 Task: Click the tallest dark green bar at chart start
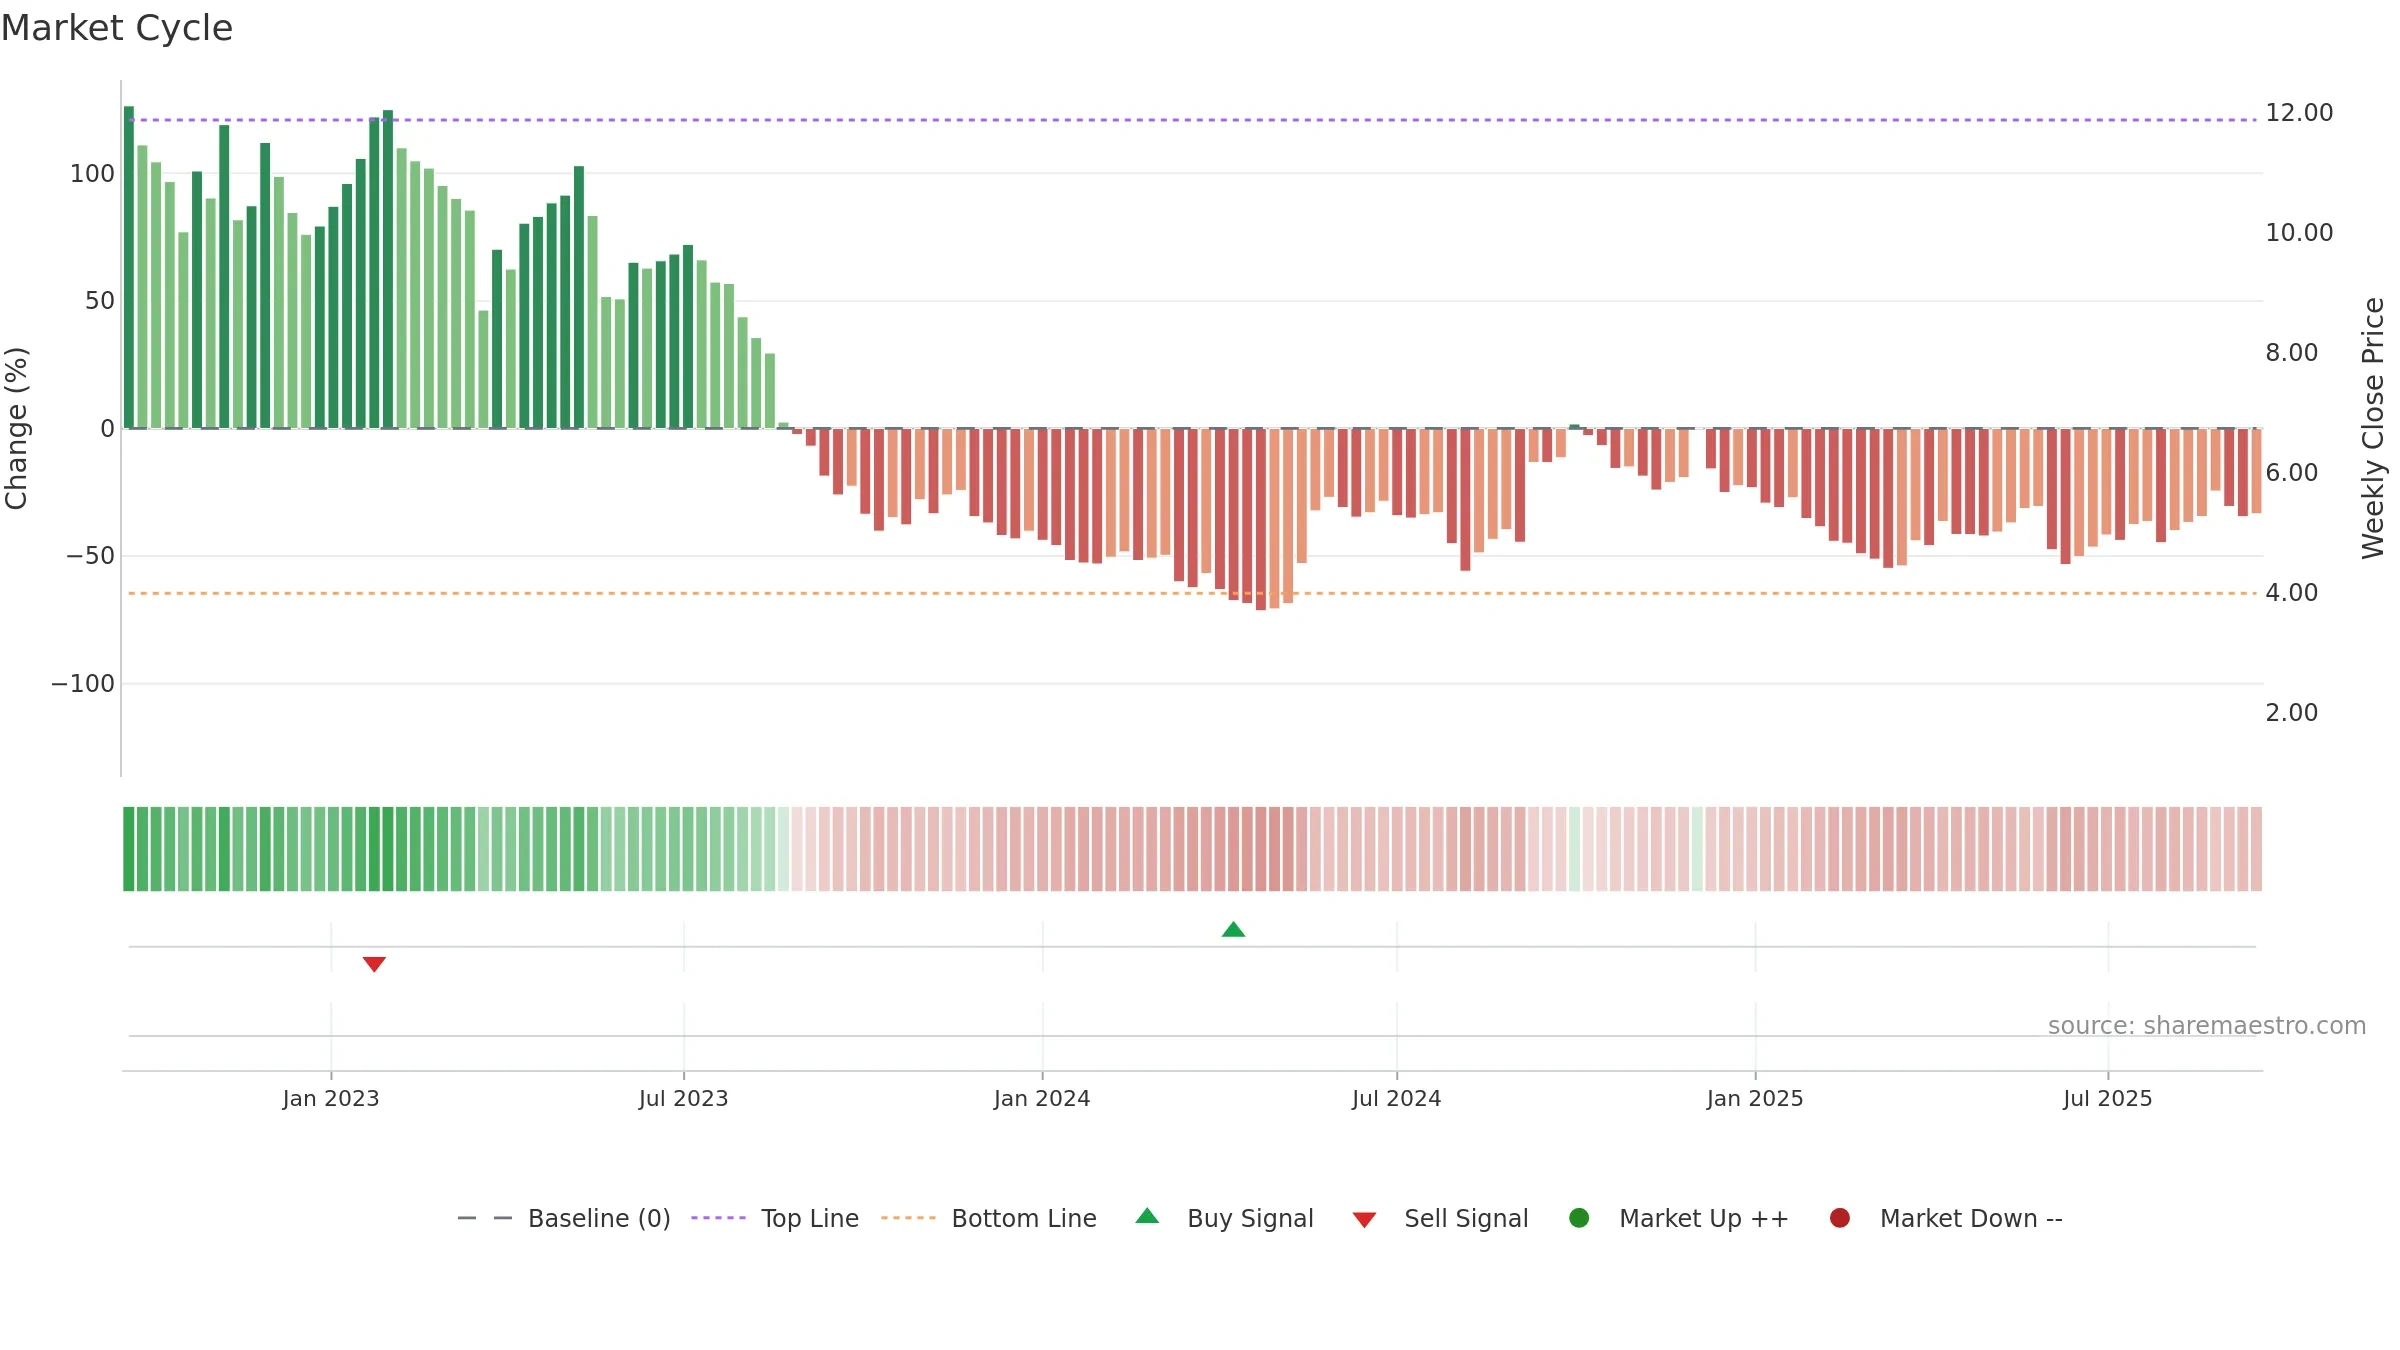tap(129, 267)
